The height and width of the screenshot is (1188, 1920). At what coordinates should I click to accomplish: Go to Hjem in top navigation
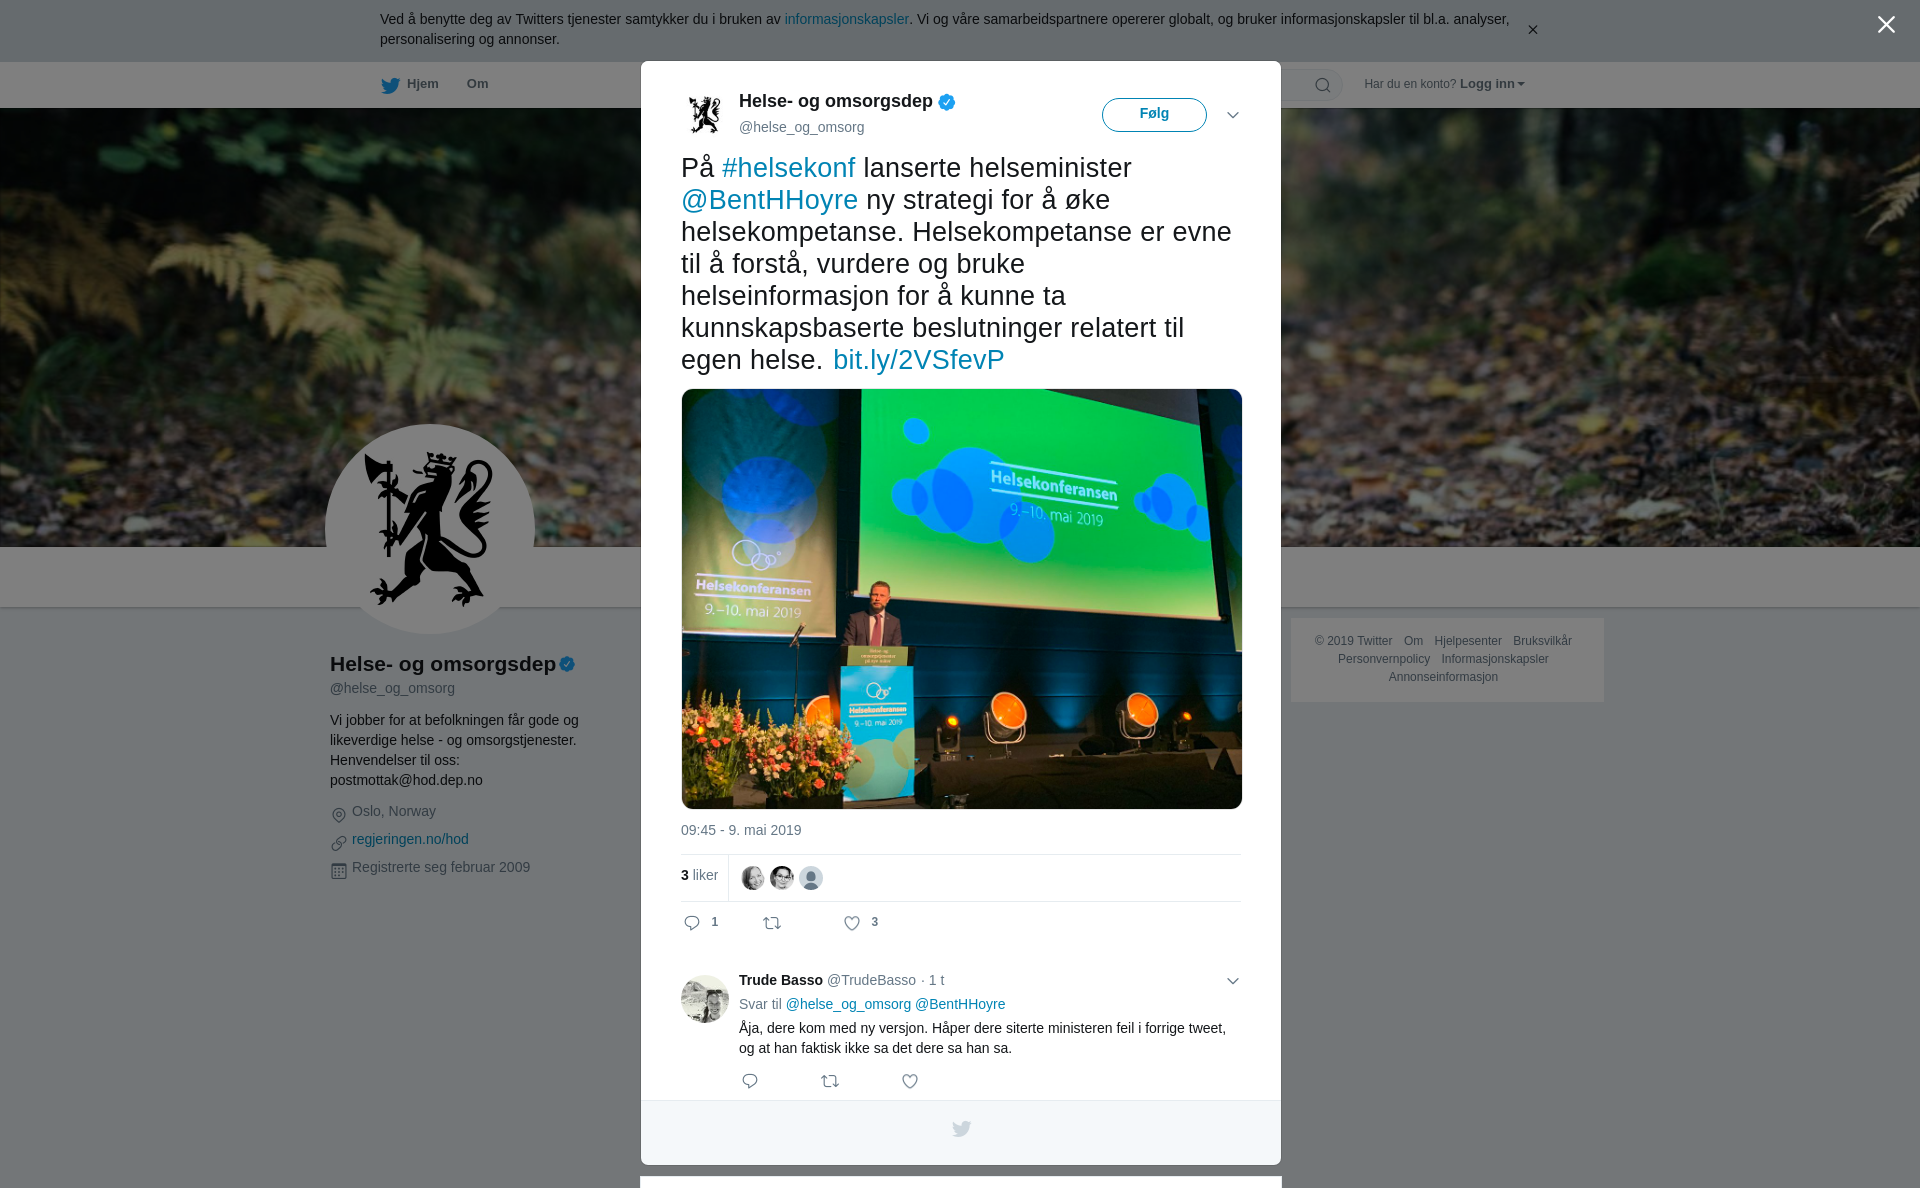[422, 84]
